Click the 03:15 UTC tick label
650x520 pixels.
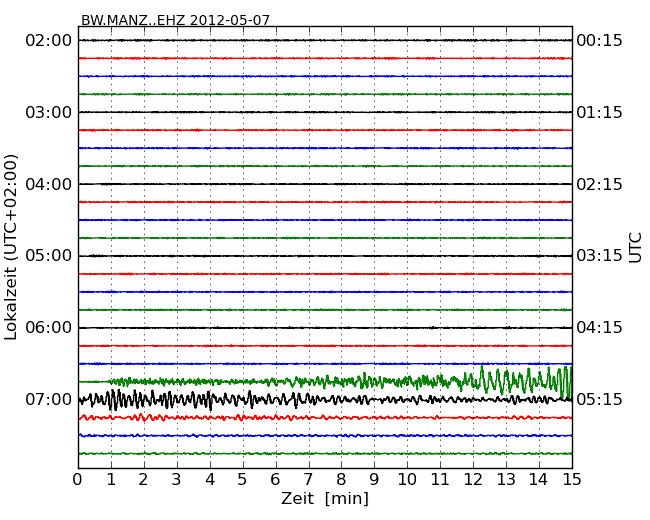(x=599, y=256)
